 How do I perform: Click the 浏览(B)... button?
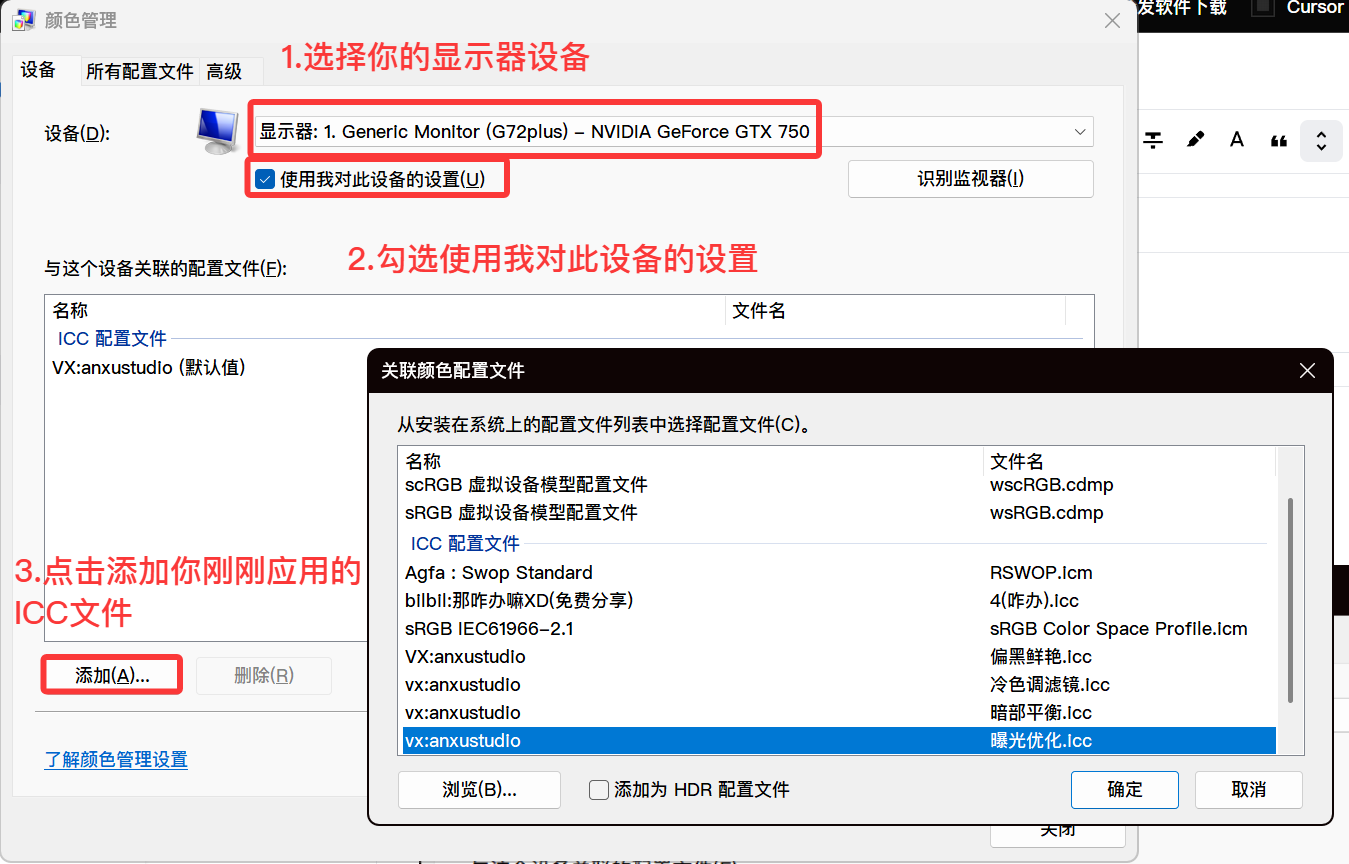[479, 789]
